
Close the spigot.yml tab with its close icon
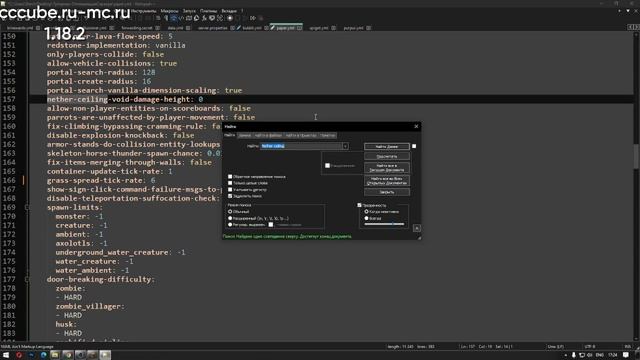(x=333, y=28)
